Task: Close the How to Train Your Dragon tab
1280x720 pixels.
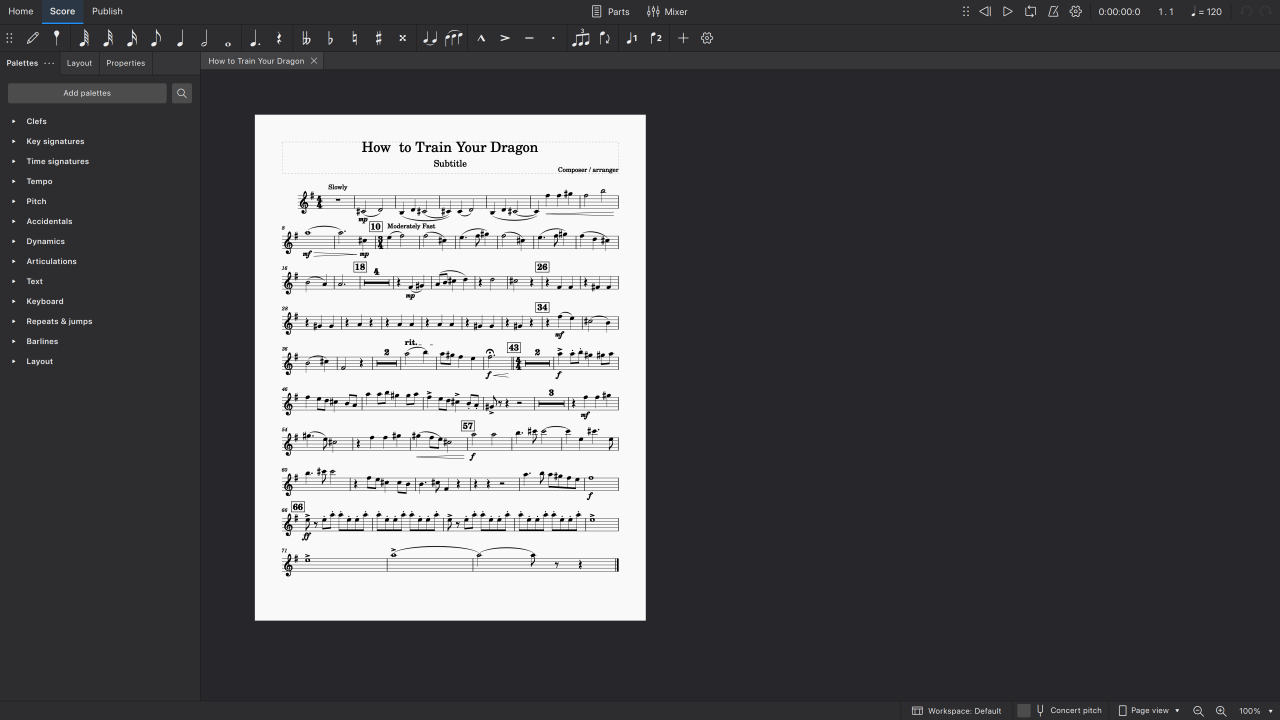Action: [314, 61]
